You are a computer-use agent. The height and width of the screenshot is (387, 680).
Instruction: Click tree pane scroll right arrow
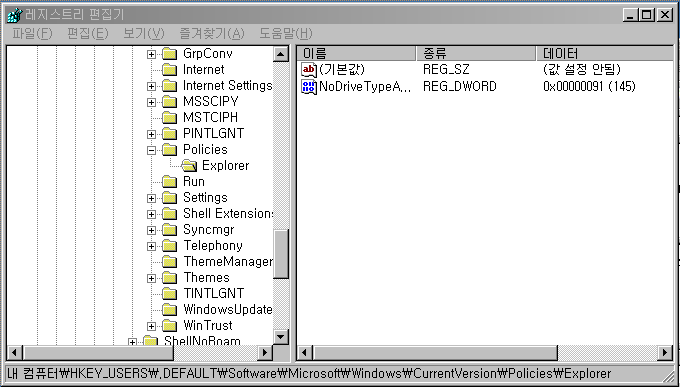point(265,352)
